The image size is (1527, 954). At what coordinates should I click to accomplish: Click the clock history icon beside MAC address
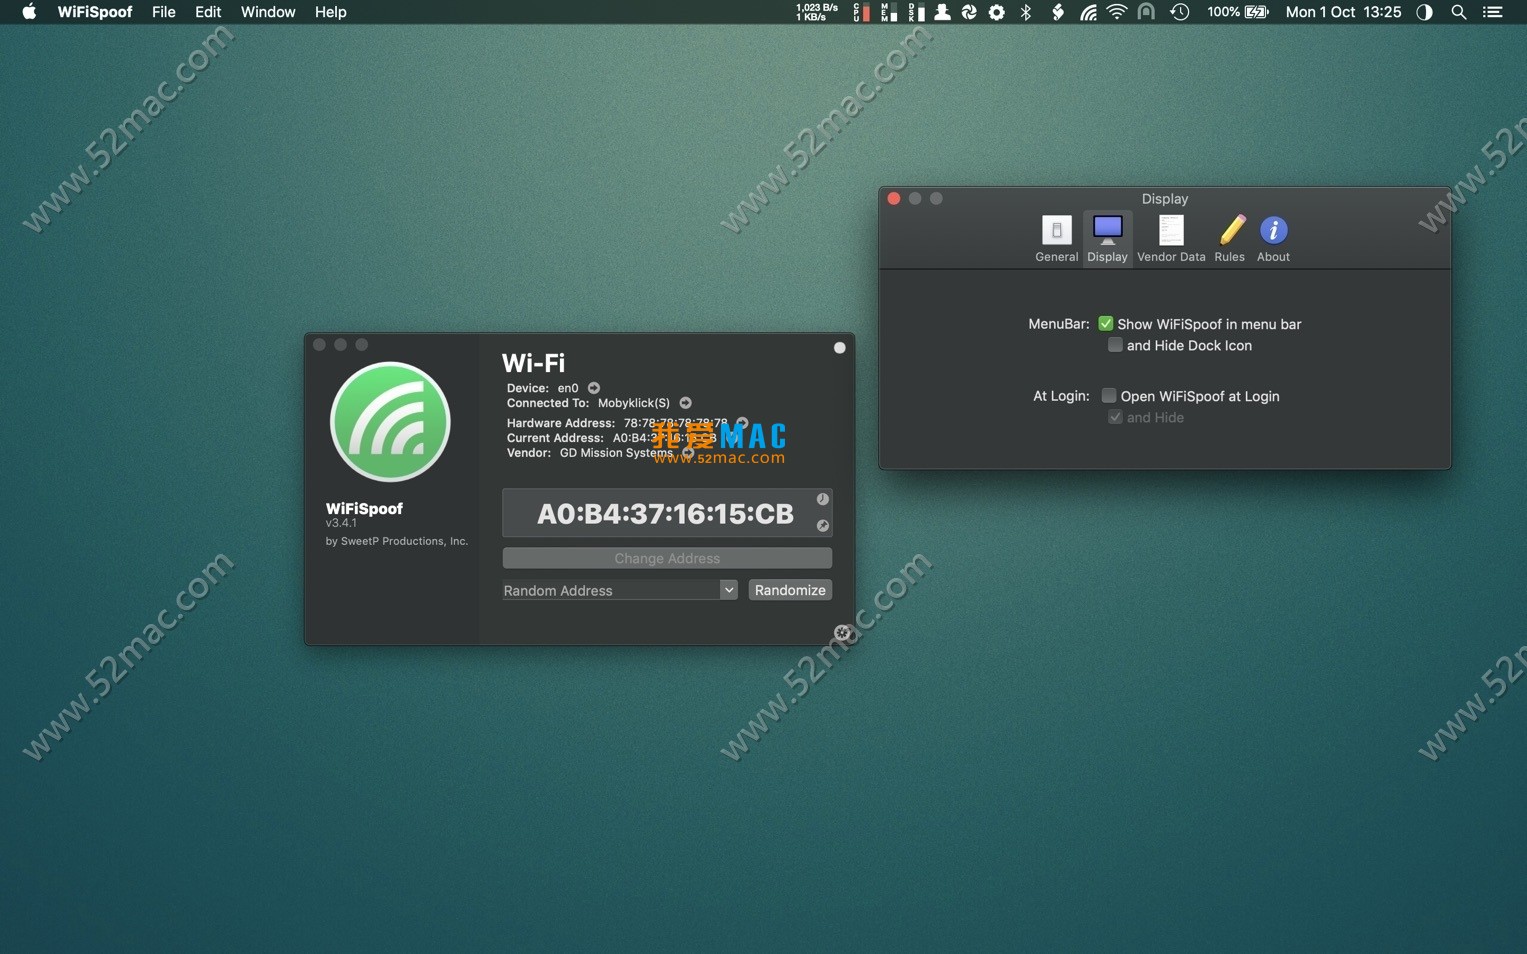click(x=823, y=499)
